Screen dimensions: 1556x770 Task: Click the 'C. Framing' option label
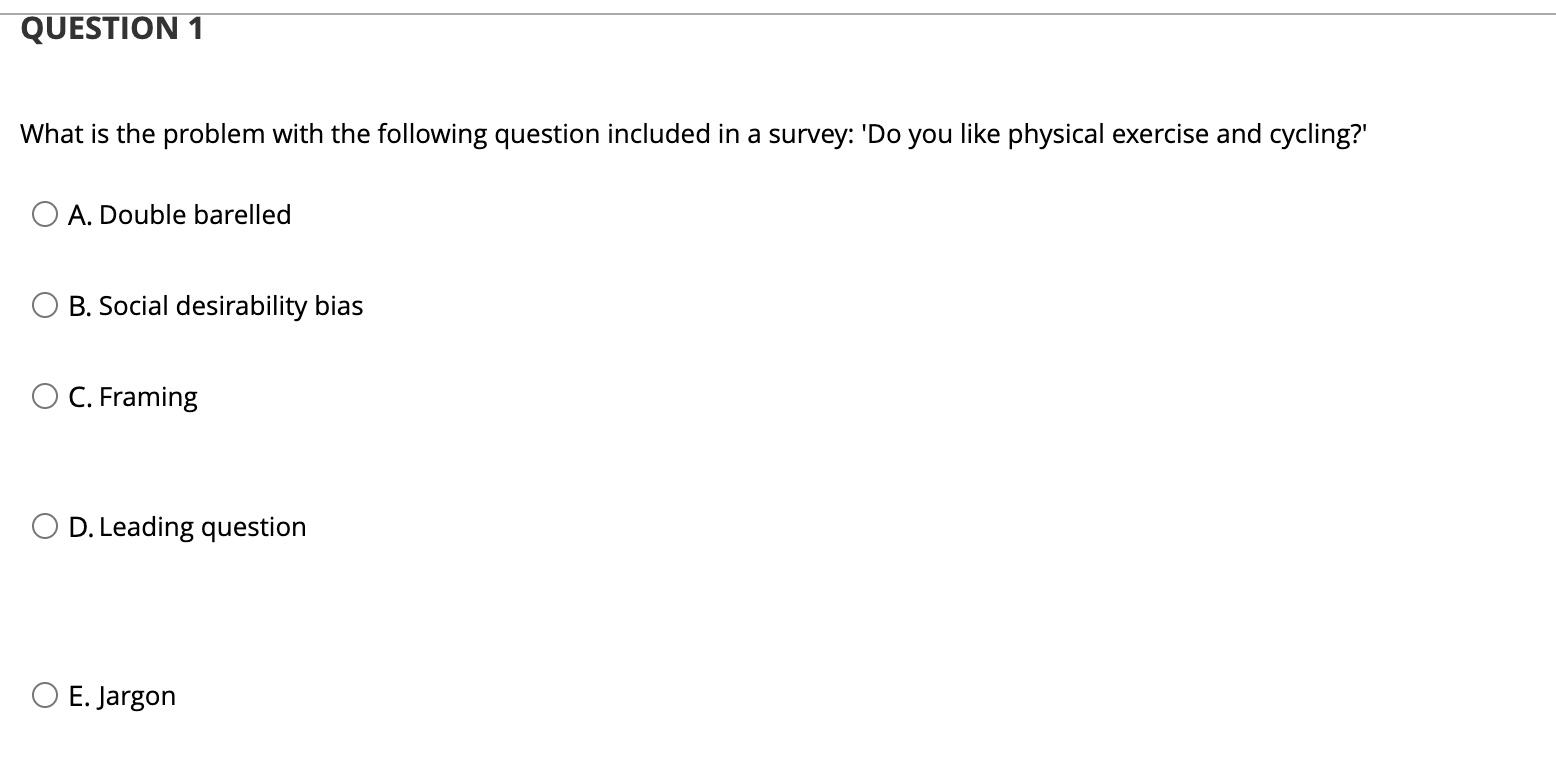(134, 397)
